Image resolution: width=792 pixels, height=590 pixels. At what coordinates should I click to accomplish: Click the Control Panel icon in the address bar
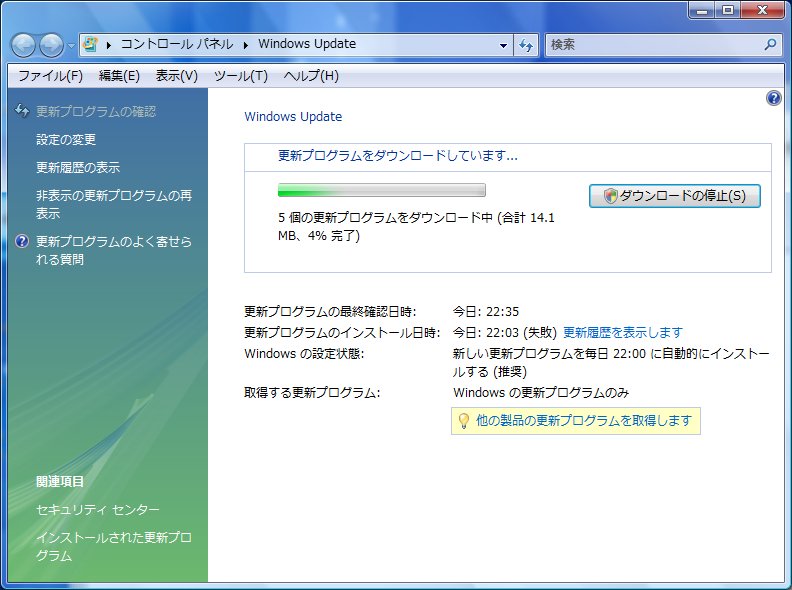pyautogui.click(x=90, y=44)
